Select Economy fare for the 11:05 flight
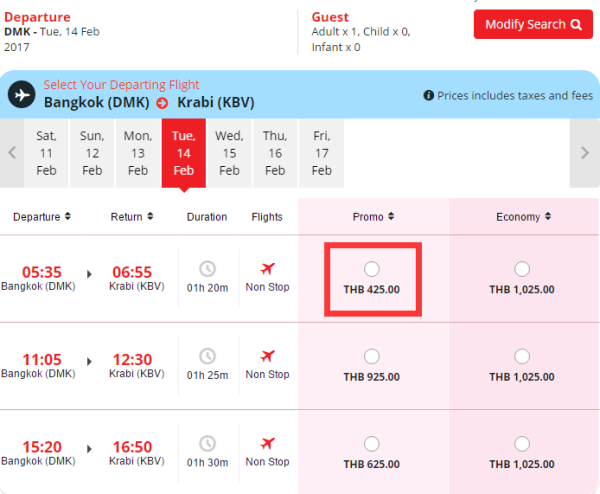Viewport: 600px width, 494px height. (x=522, y=357)
